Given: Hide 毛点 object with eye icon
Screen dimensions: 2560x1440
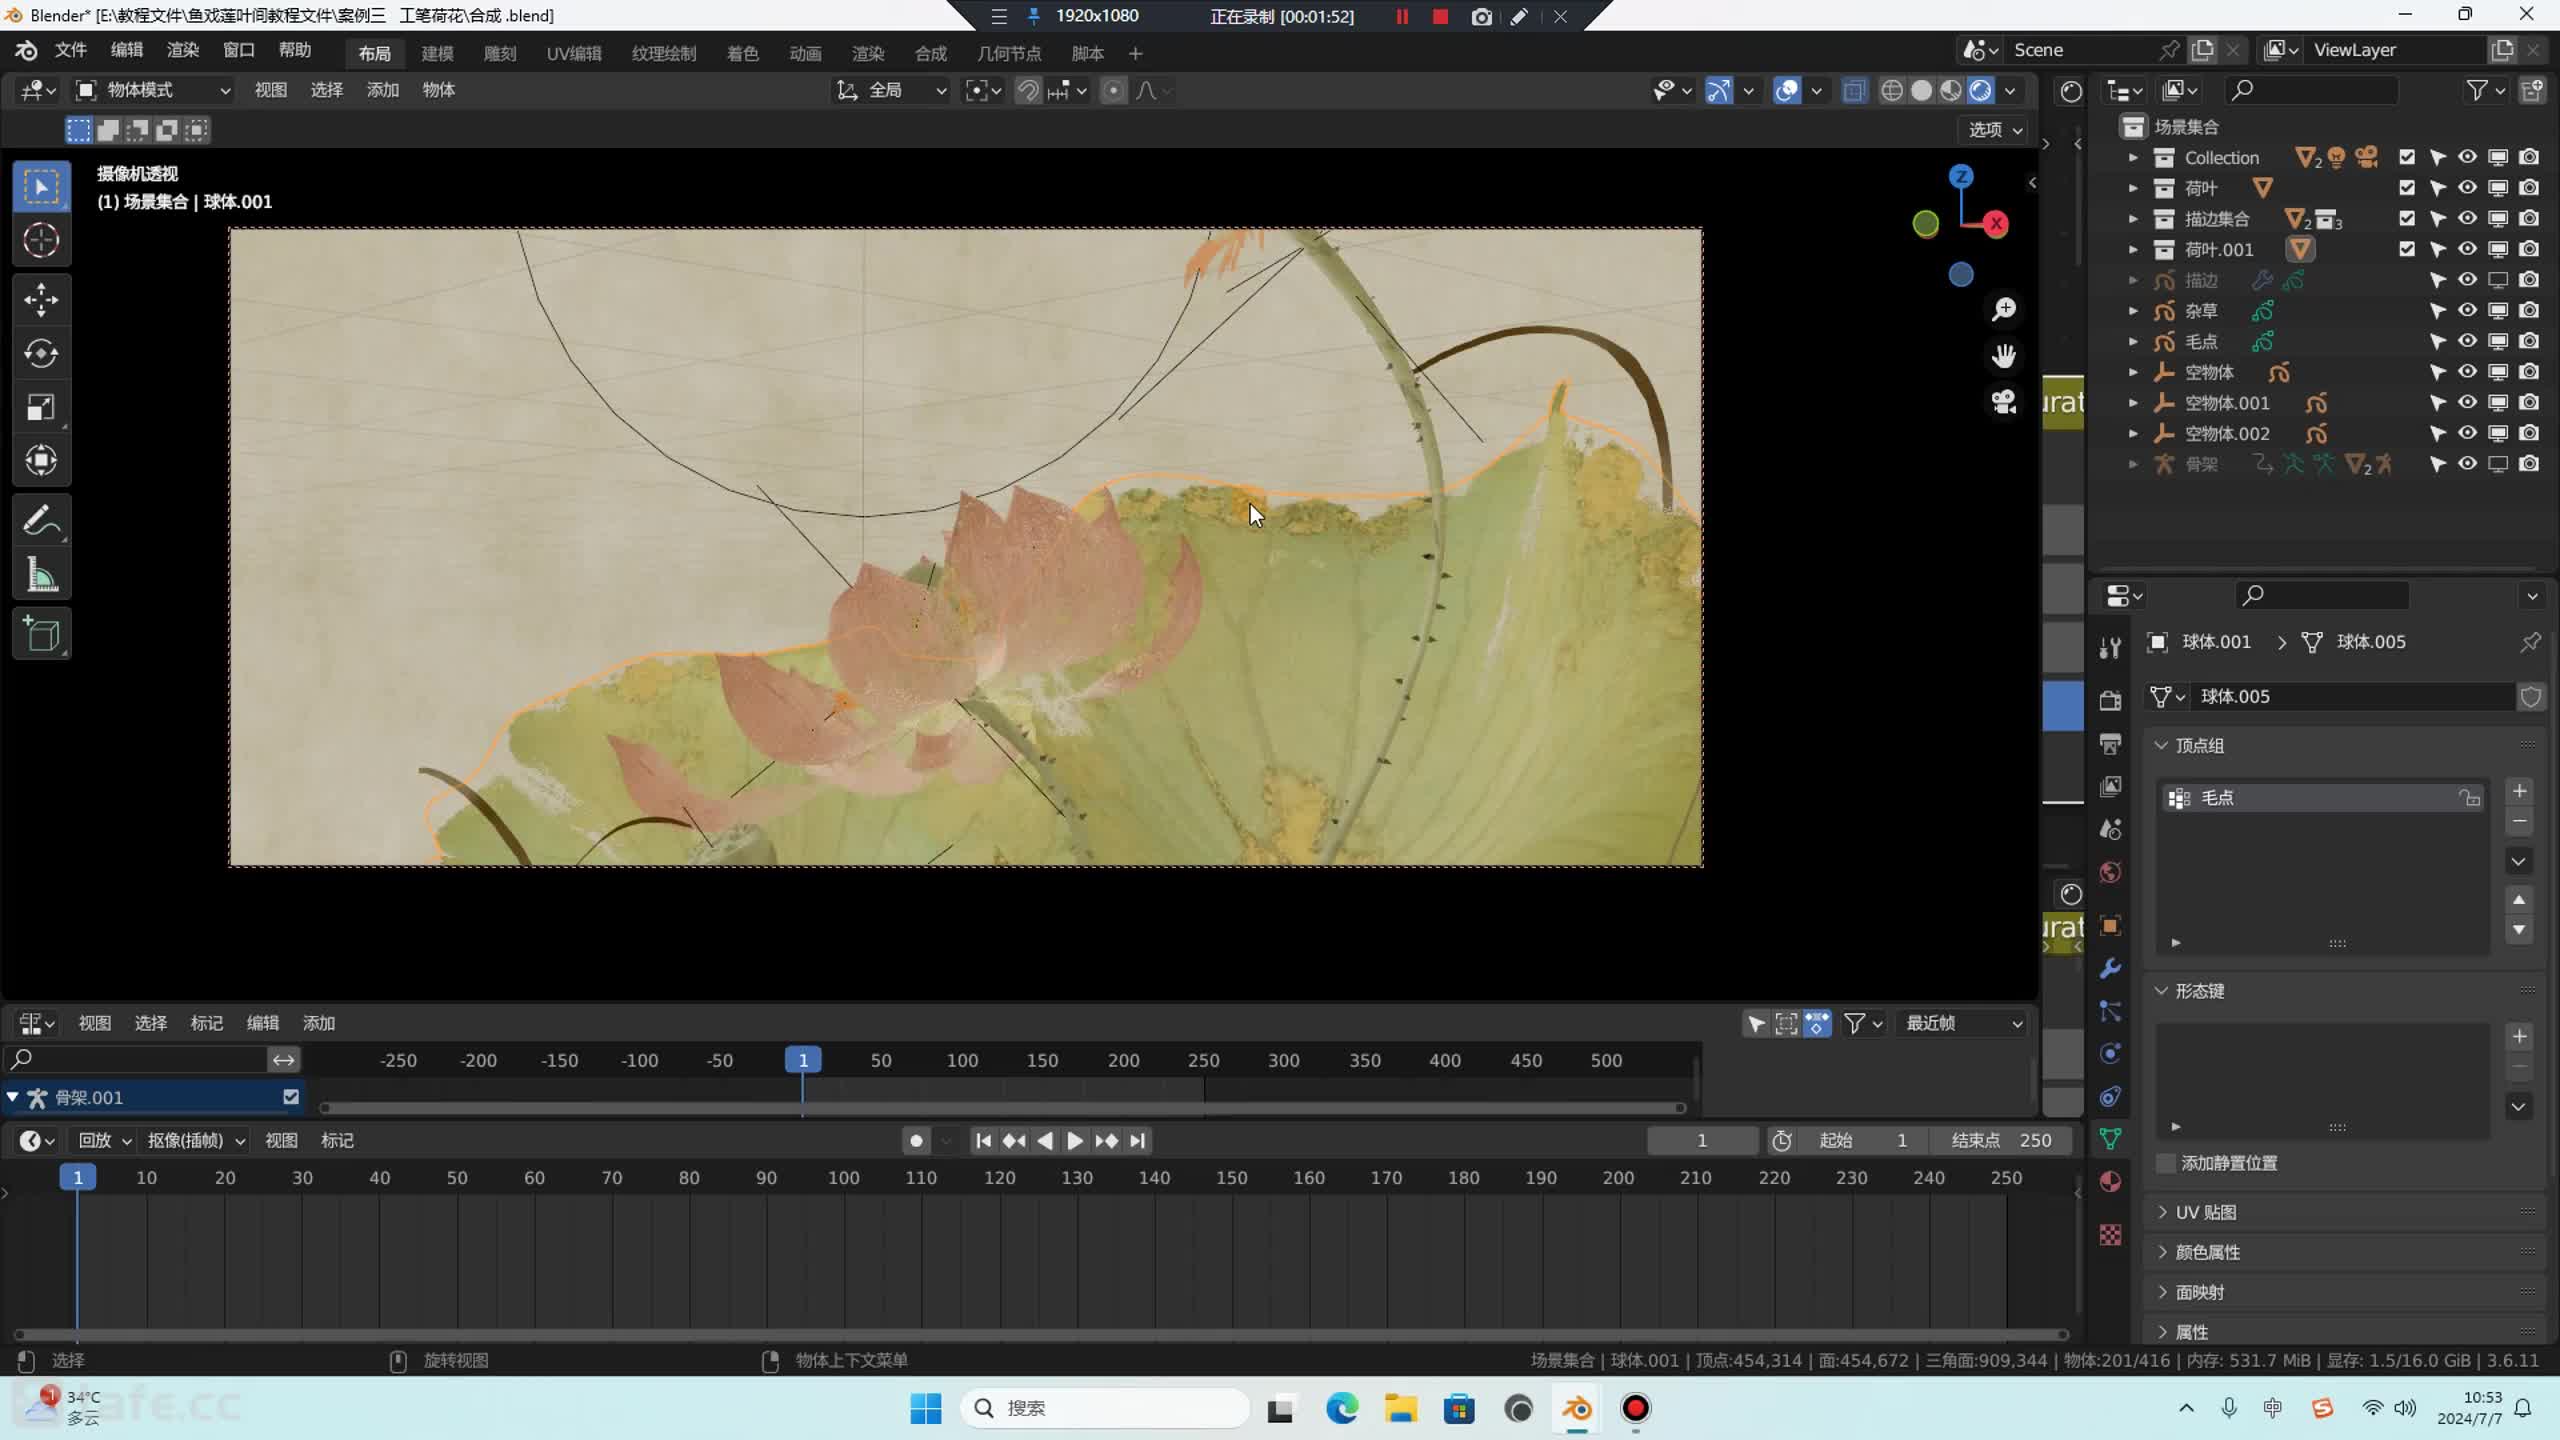Looking at the screenshot, I should [2467, 341].
